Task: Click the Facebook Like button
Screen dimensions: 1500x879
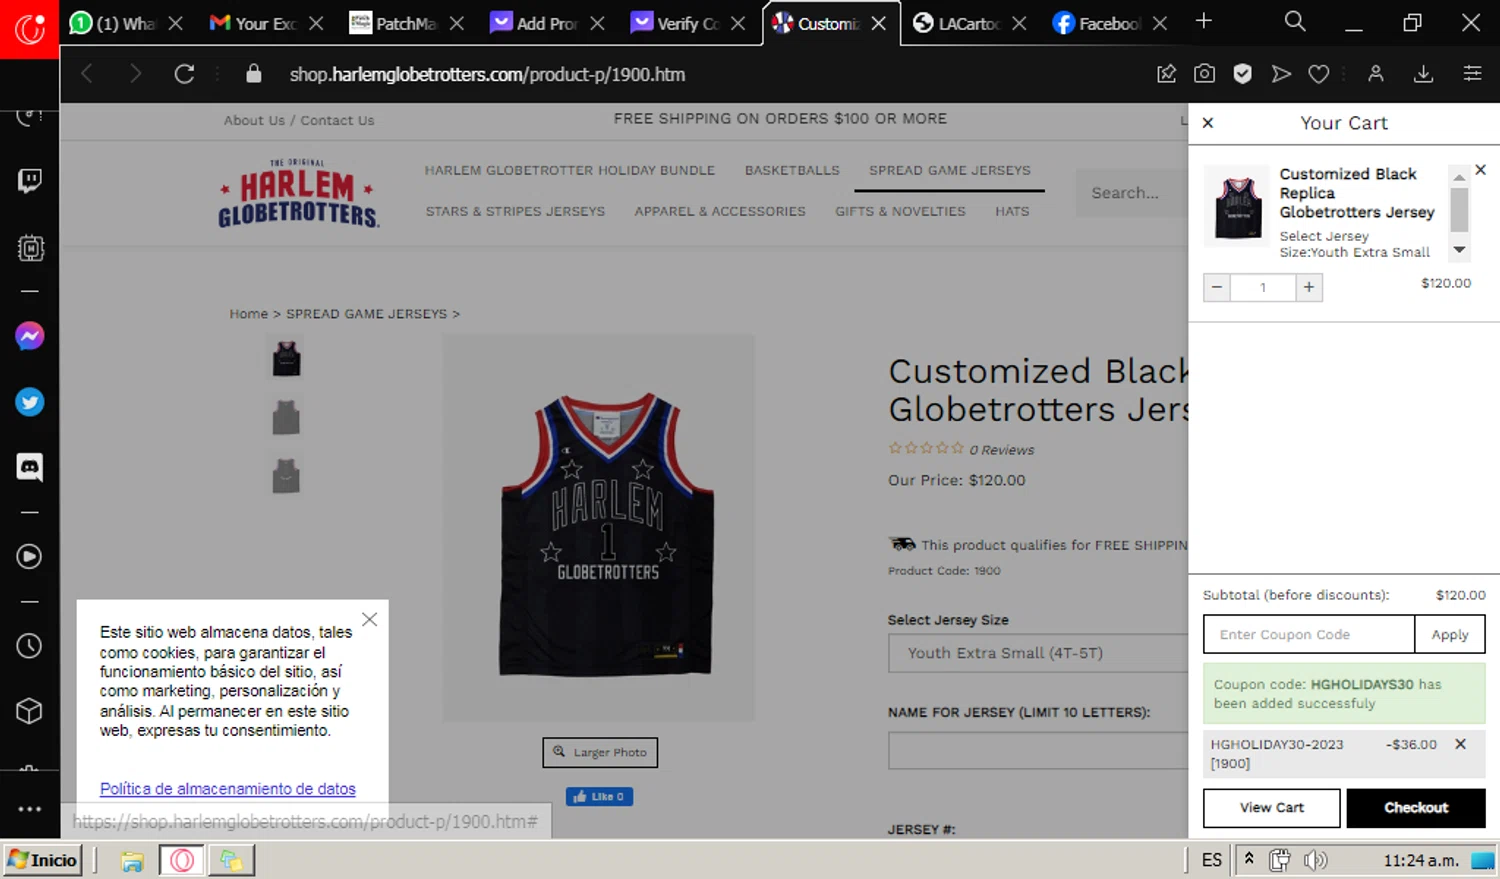Action: tap(600, 797)
